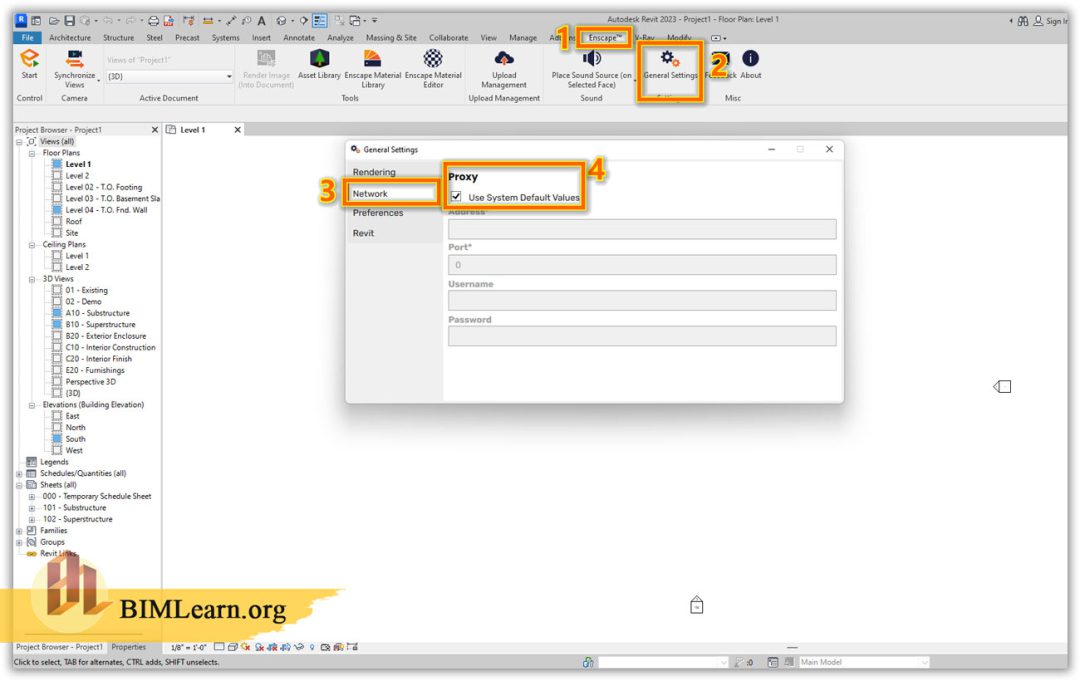Click the elevation tag marker on canvas
This screenshot has height=681, width=1080.
[x=1002, y=386]
